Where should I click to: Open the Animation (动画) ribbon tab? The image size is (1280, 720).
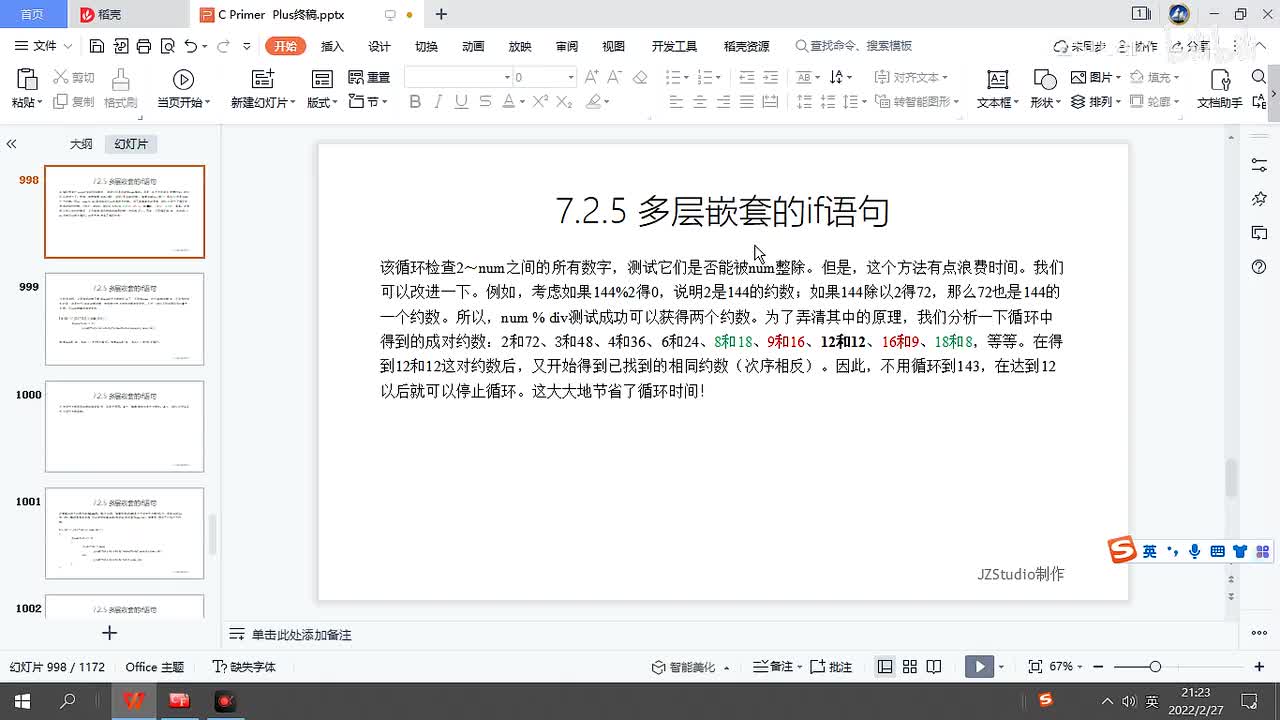coord(473,46)
